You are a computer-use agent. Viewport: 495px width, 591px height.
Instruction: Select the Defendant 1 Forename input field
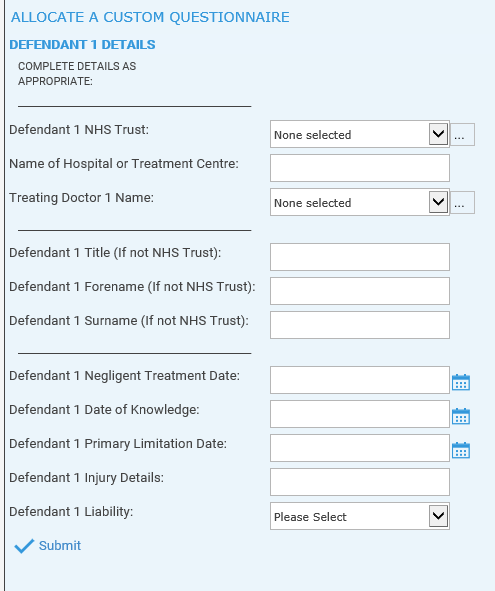click(360, 291)
